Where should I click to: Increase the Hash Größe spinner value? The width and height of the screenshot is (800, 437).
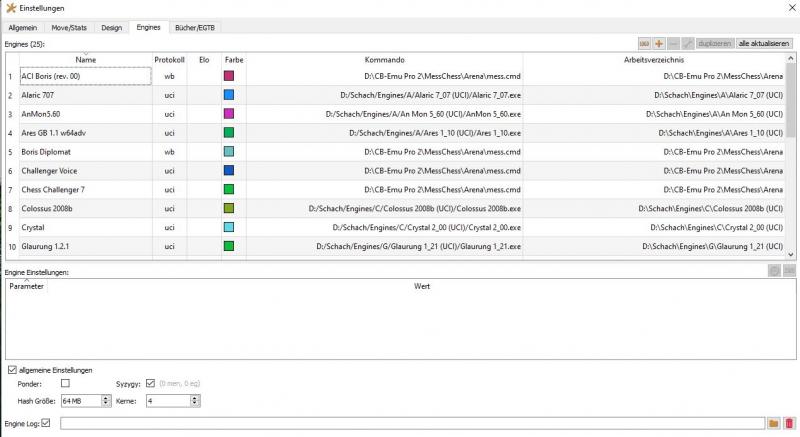(x=107, y=398)
